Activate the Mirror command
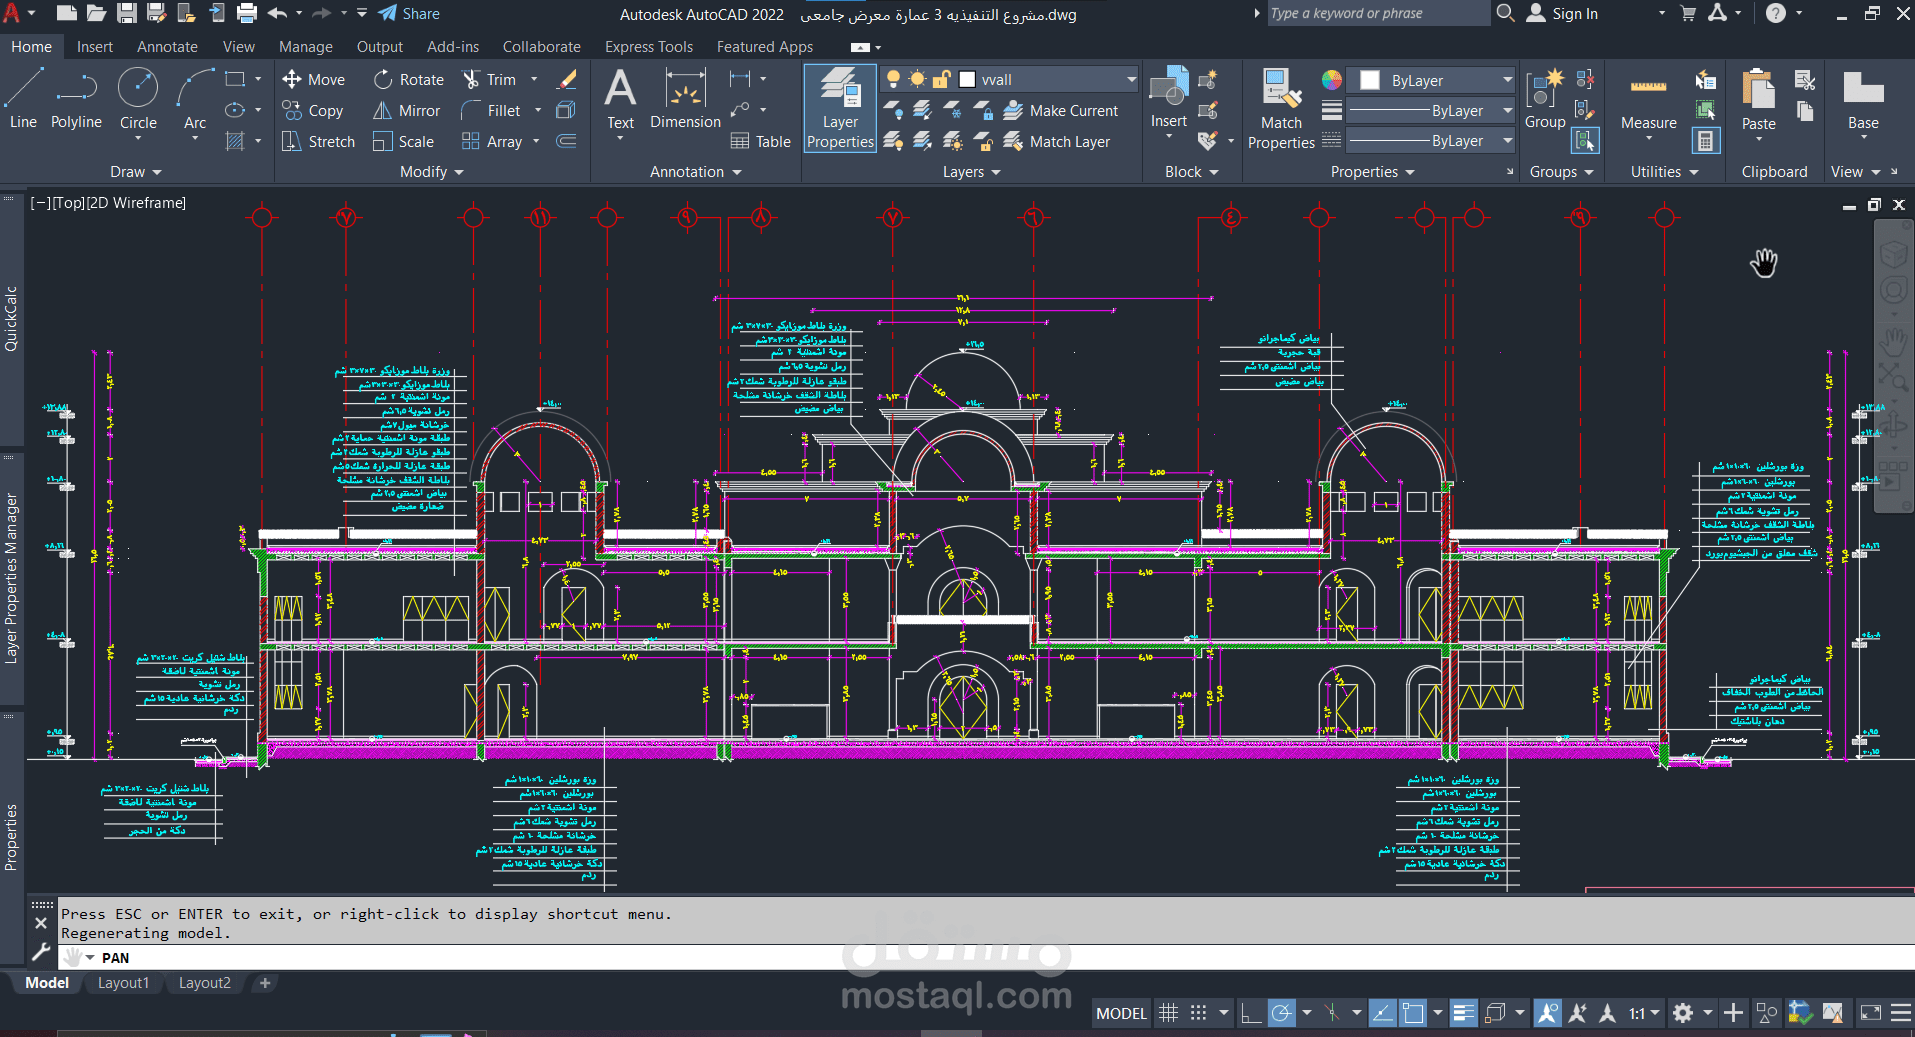 (407, 111)
